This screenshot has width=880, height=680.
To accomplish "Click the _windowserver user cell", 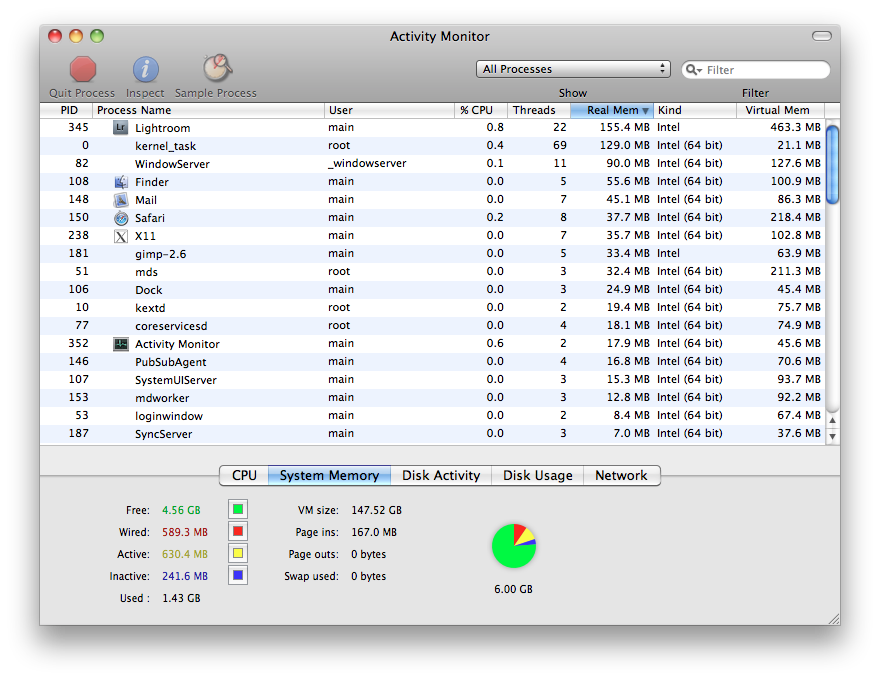I will coord(367,163).
